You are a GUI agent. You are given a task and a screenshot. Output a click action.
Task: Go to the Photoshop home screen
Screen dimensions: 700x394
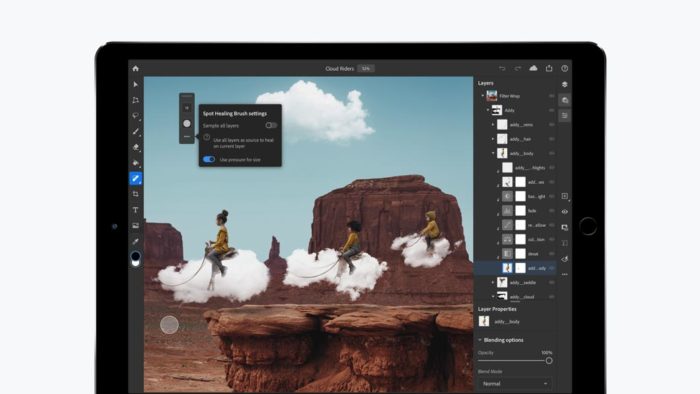click(135, 68)
